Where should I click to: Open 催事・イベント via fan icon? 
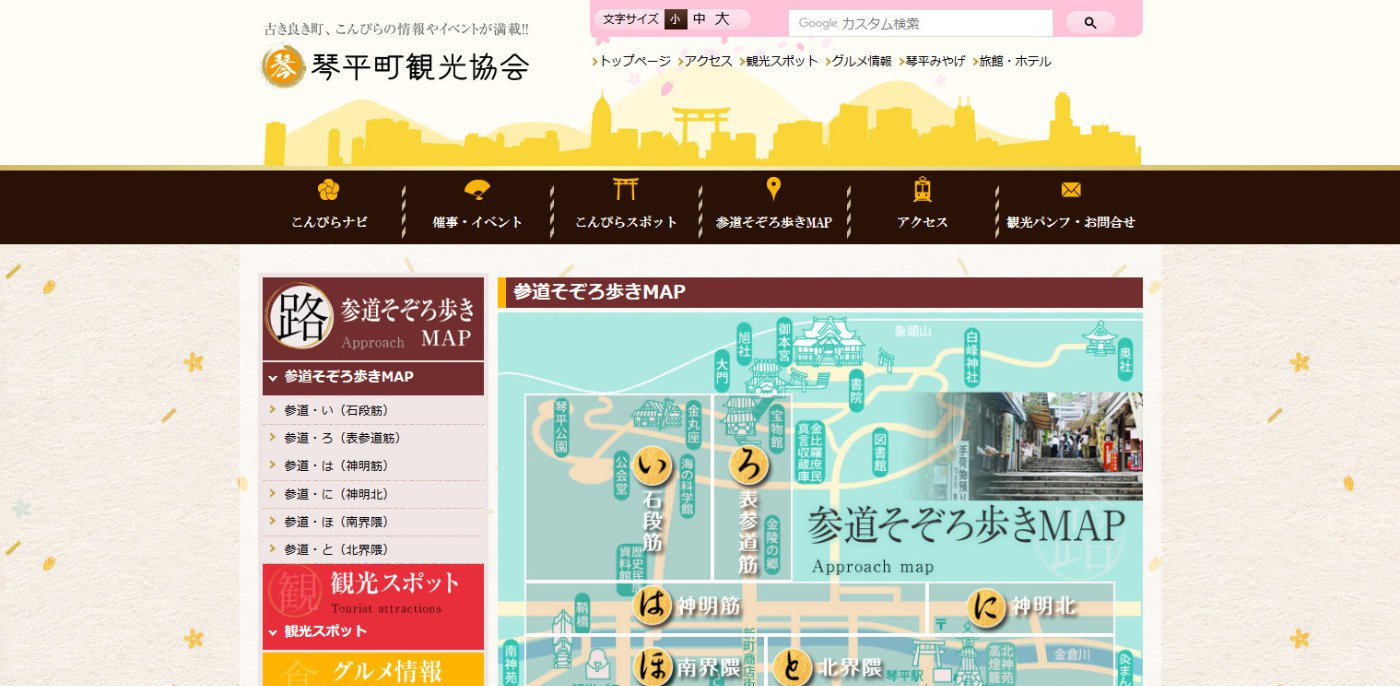pos(477,190)
